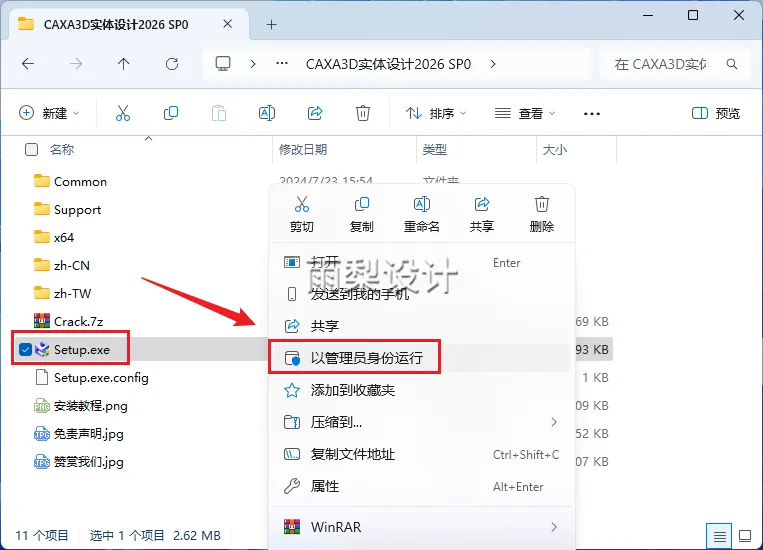The width and height of the screenshot is (763, 550).
Task: Click the CAXA3D实体设计2026 SP0 breadcrumb
Action: 388,64
